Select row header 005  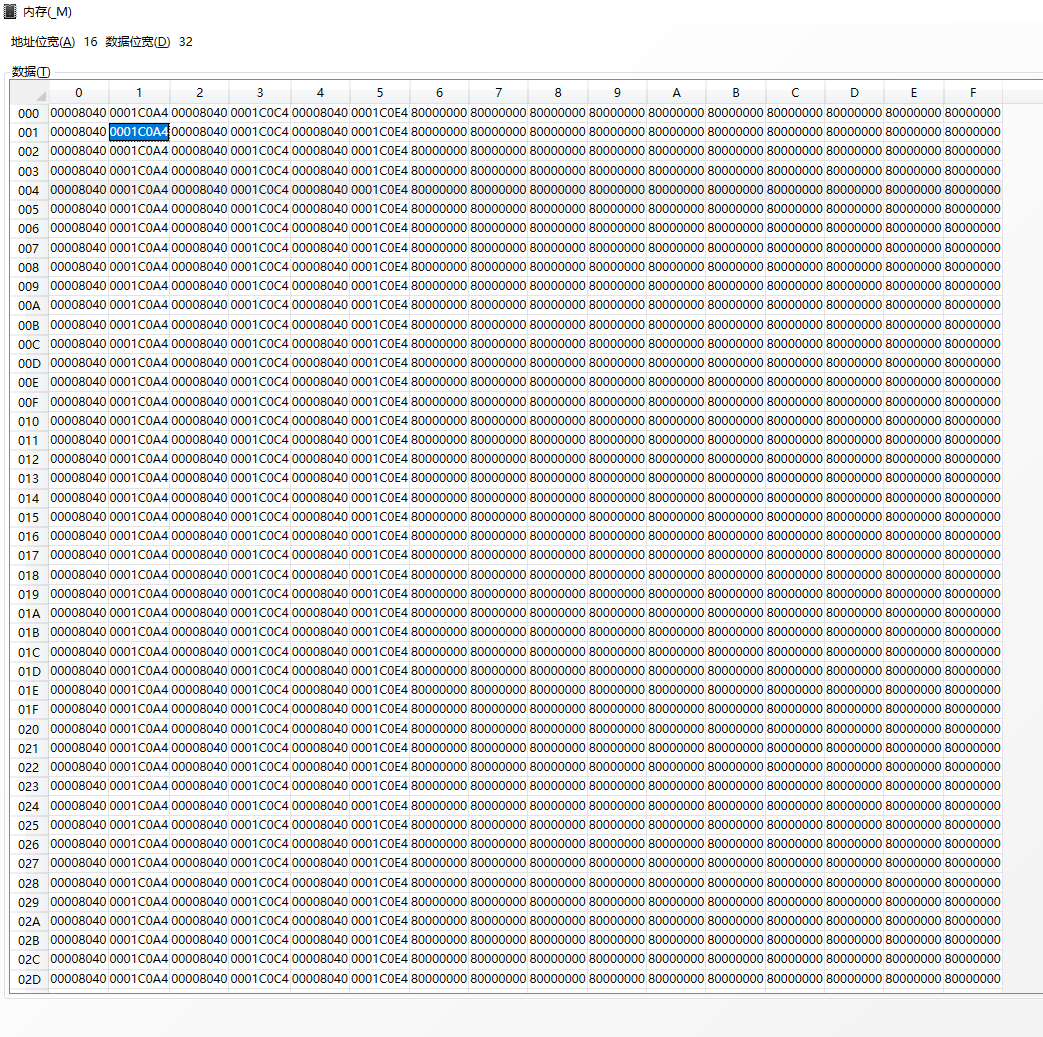click(x=29, y=209)
